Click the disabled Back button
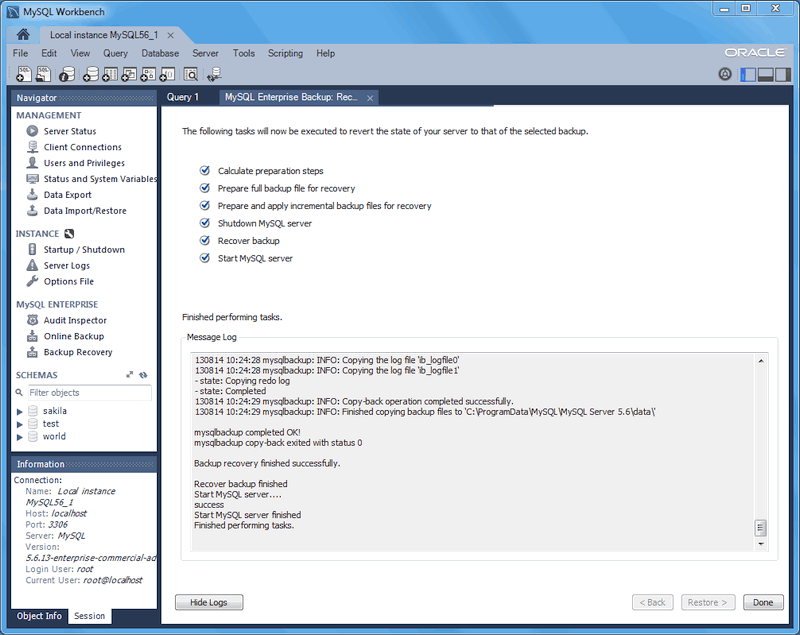 point(653,602)
